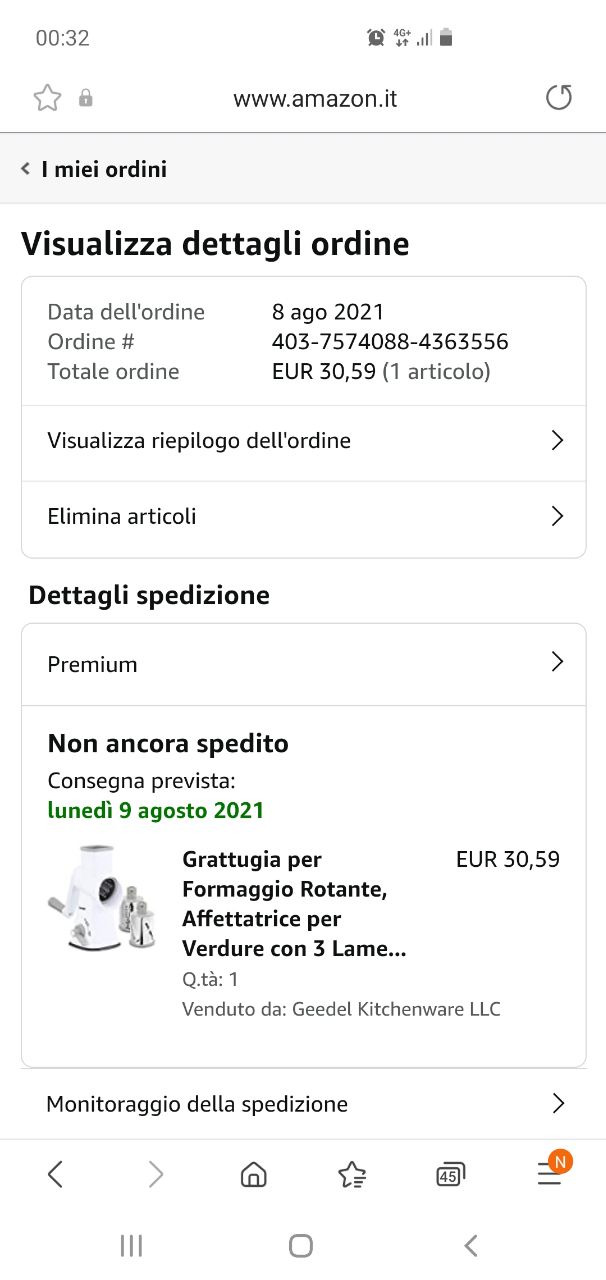This screenshot has width=606, height=1280.
Task: Tap the bookmark star icon in address bar
Action: click(x=47, y=98)
